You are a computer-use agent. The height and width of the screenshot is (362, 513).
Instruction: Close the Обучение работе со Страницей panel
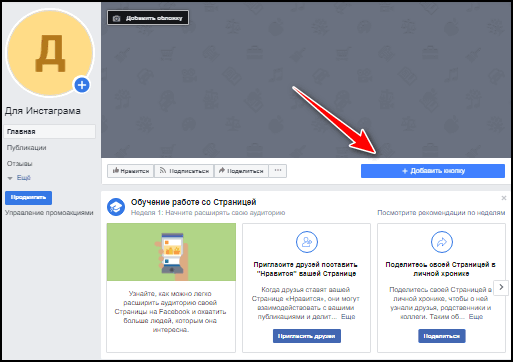504,198
